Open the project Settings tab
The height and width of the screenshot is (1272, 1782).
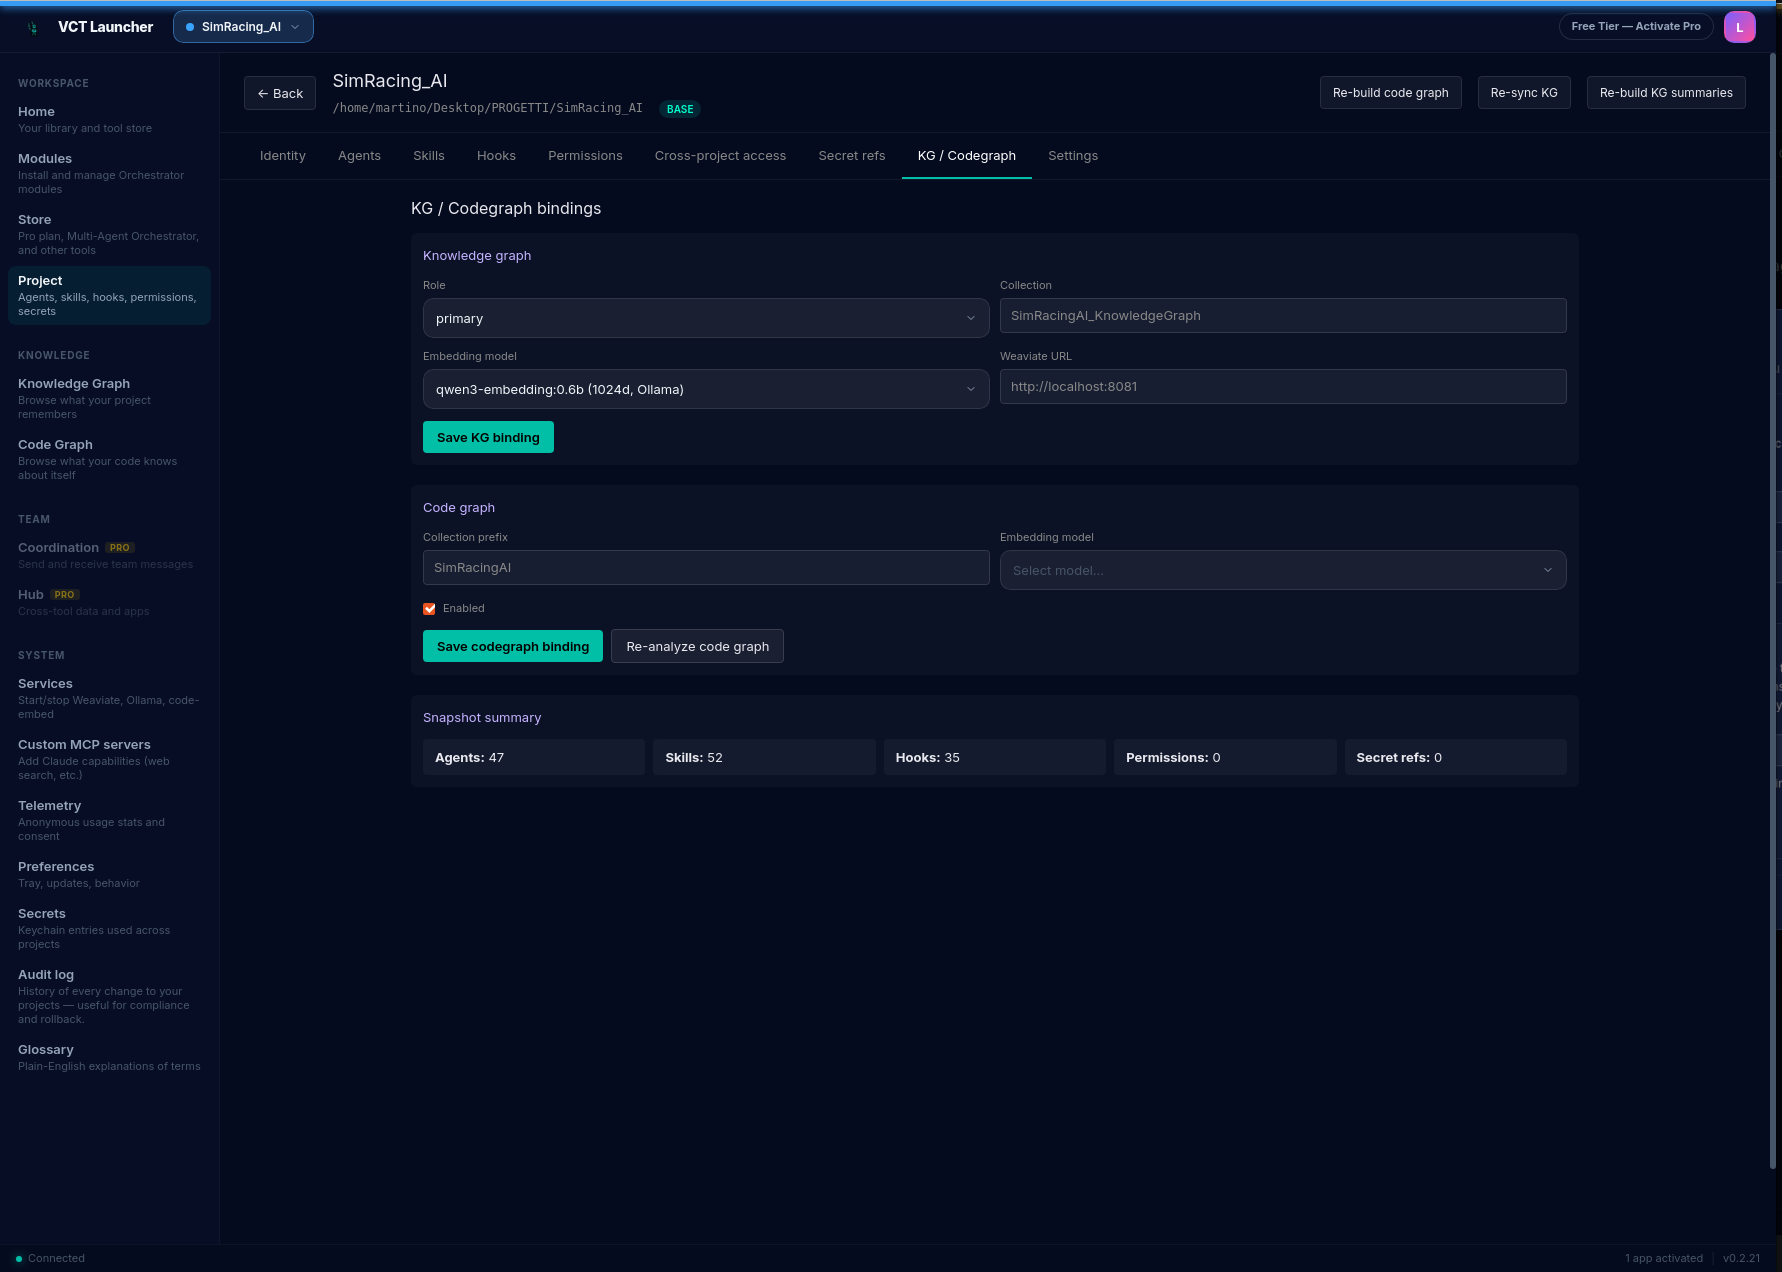click(x=1073, y=156)
